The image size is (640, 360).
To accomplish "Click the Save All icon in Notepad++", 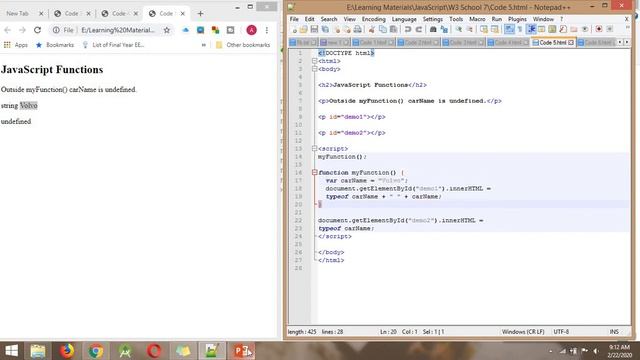I will point(325,29).
